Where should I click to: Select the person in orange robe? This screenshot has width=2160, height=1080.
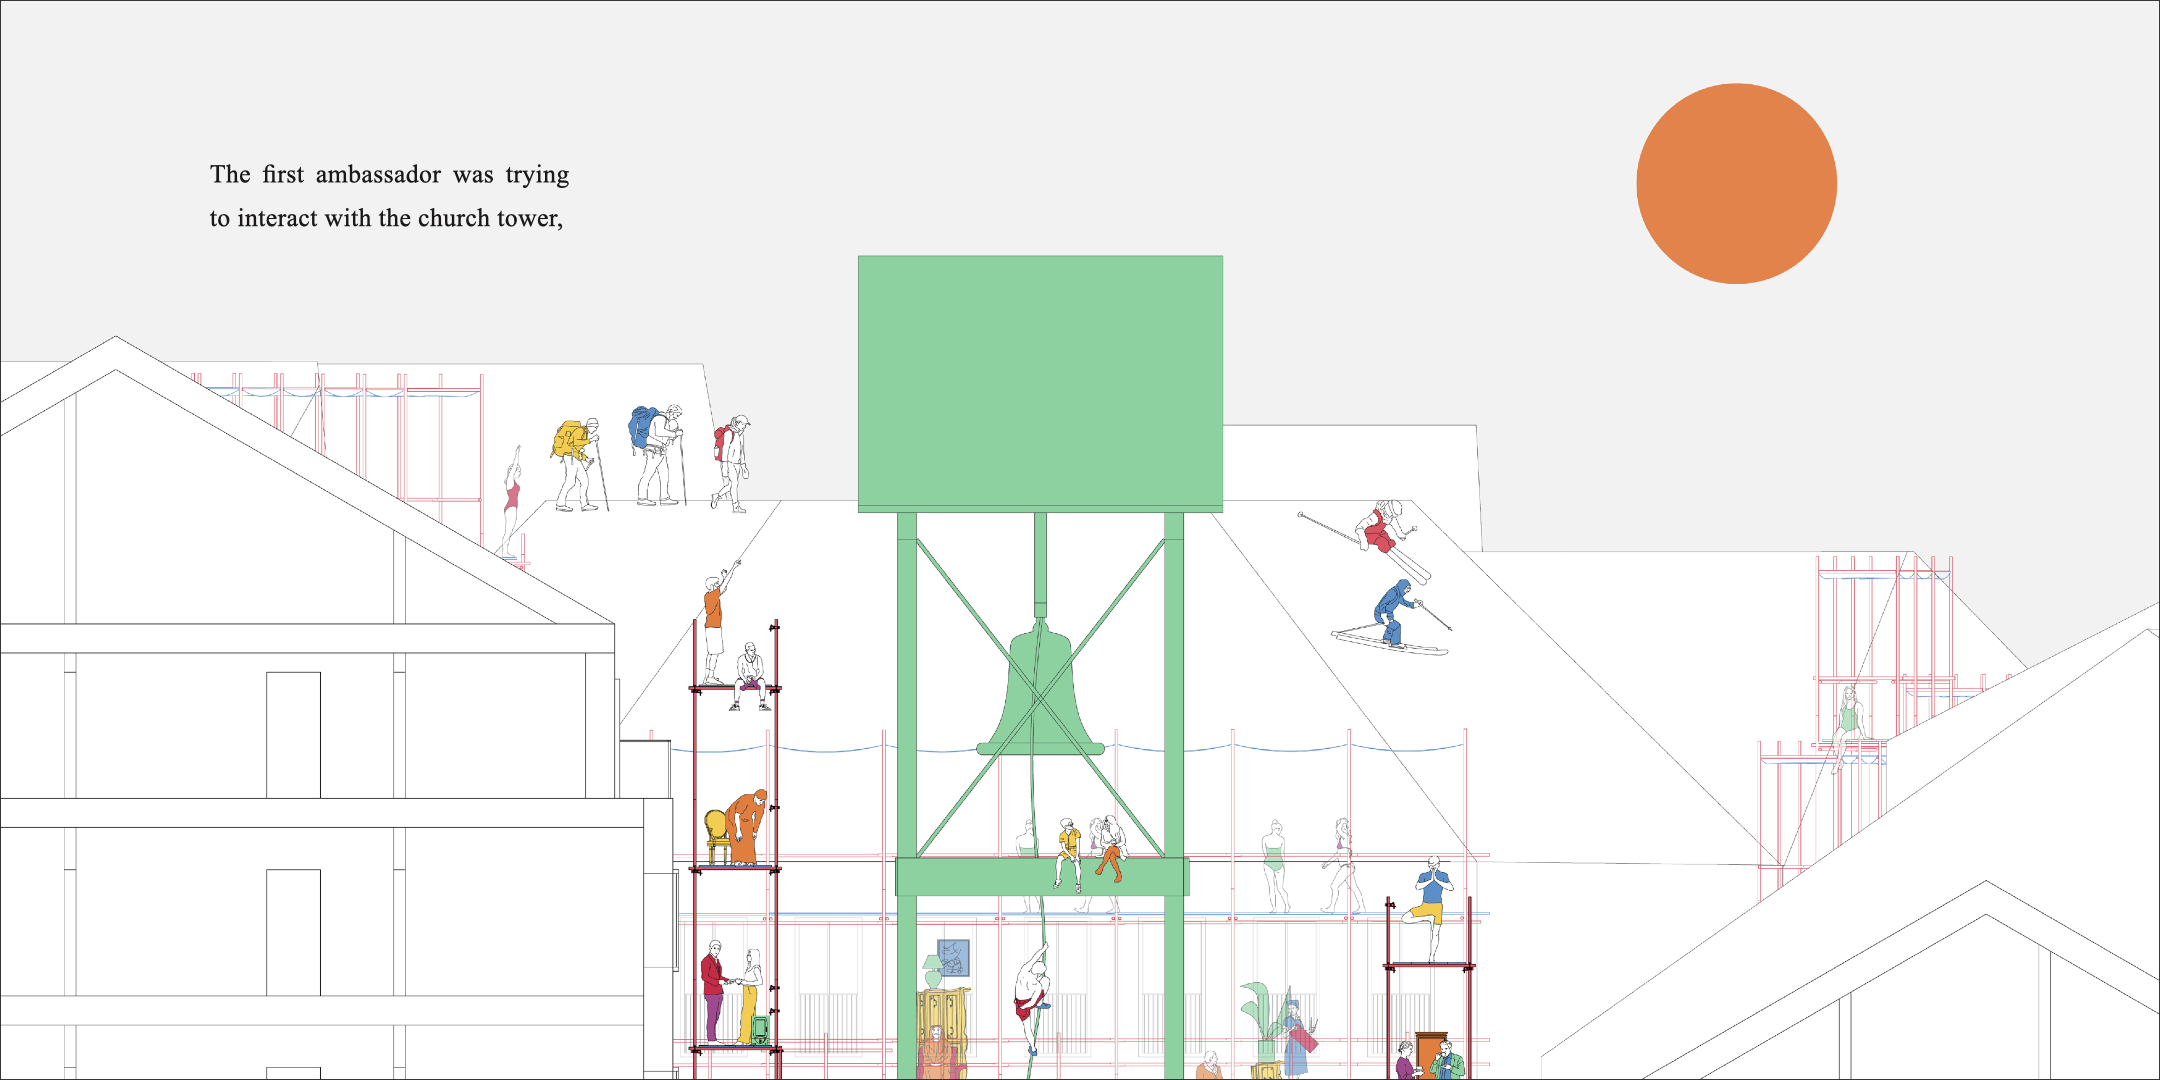(745, 828)
